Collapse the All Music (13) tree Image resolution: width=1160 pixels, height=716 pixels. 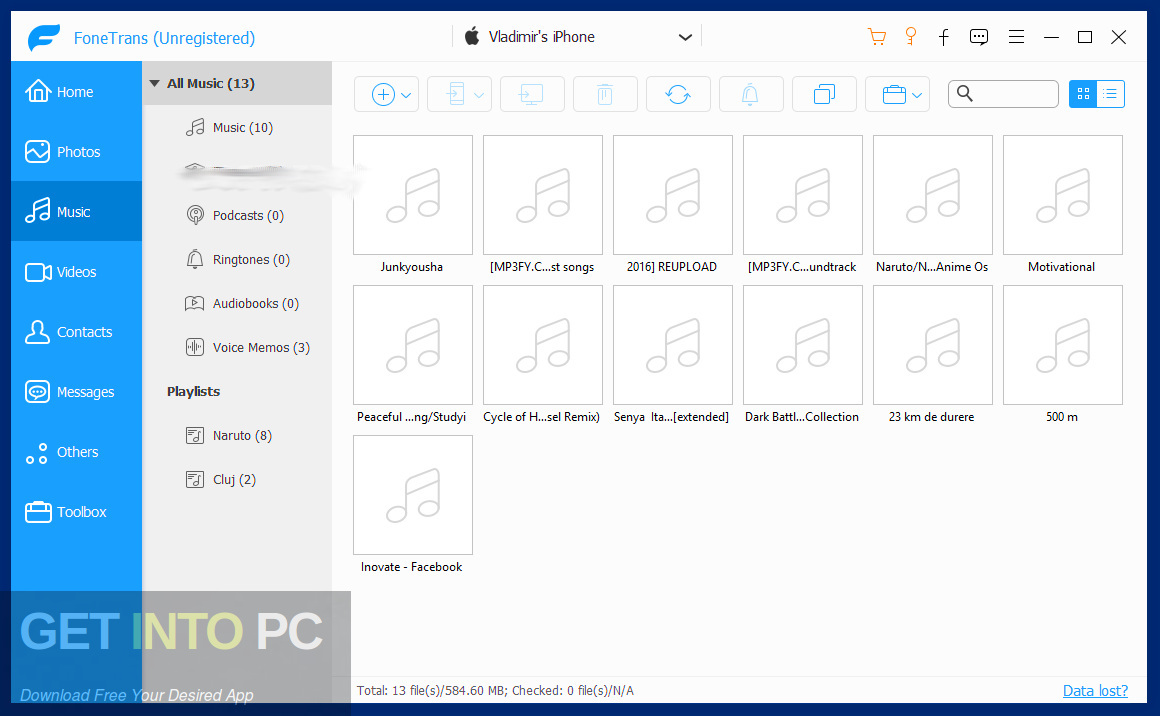point(155,84)
